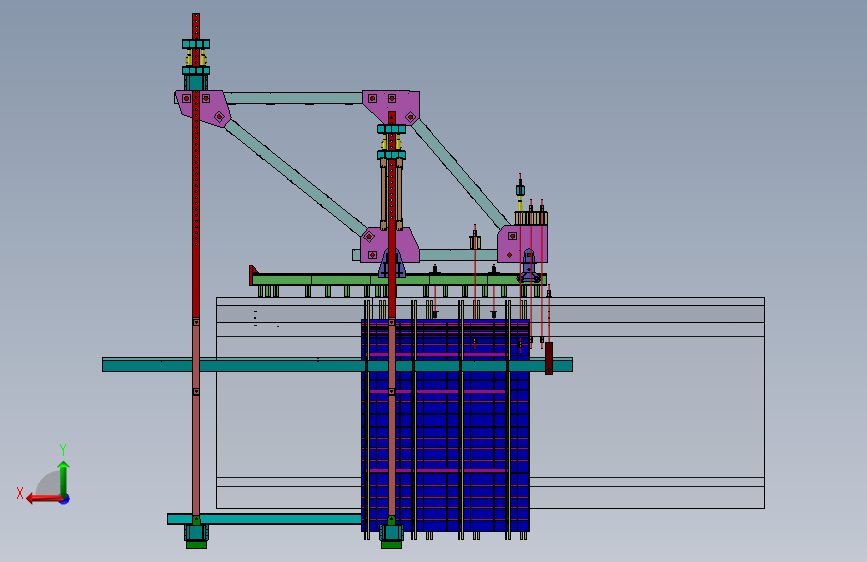Pick the dark red block at the teal beam's end
Viewport: 867px width, 562px height.
(x=549, y=358)
